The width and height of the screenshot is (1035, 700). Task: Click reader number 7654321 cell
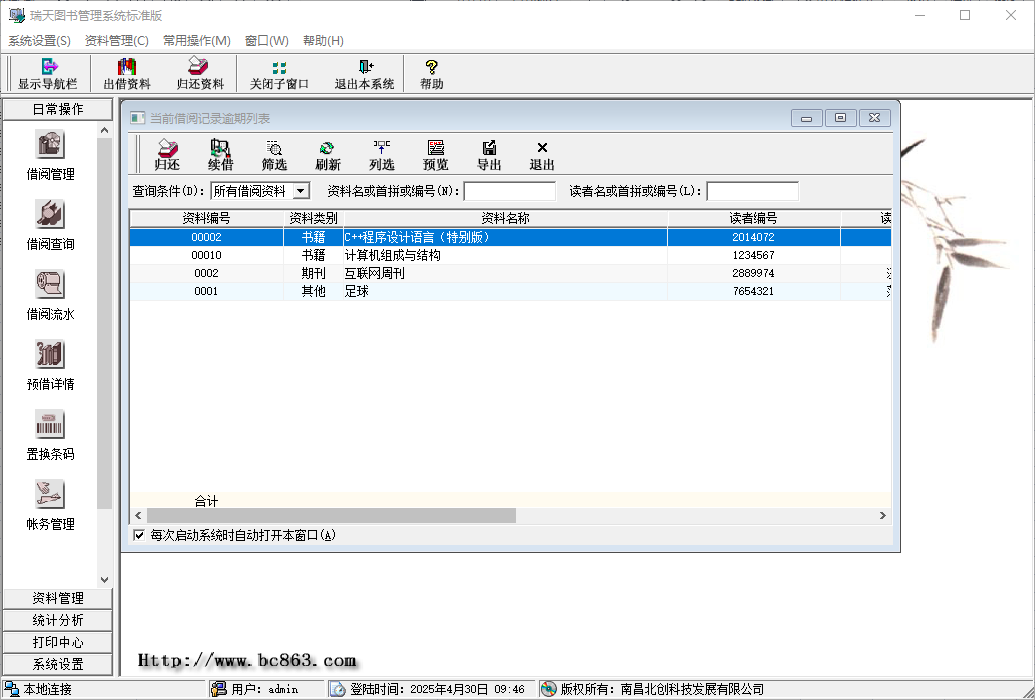click(753, 291)
